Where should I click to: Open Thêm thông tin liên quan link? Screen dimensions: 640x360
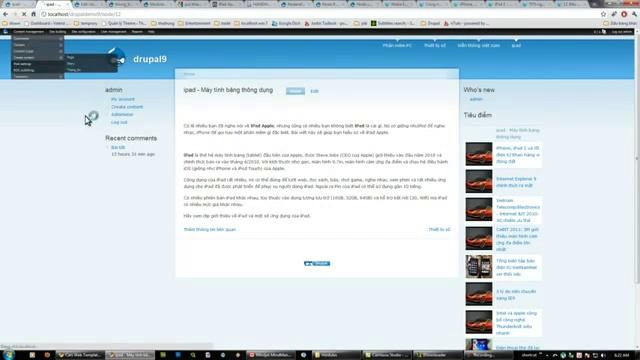(x=210, y=229)
